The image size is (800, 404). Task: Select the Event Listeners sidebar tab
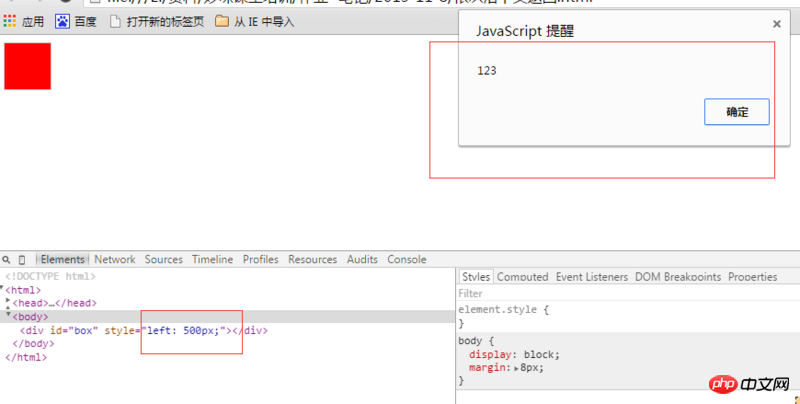pyautogui.click(x=592, y=276)
